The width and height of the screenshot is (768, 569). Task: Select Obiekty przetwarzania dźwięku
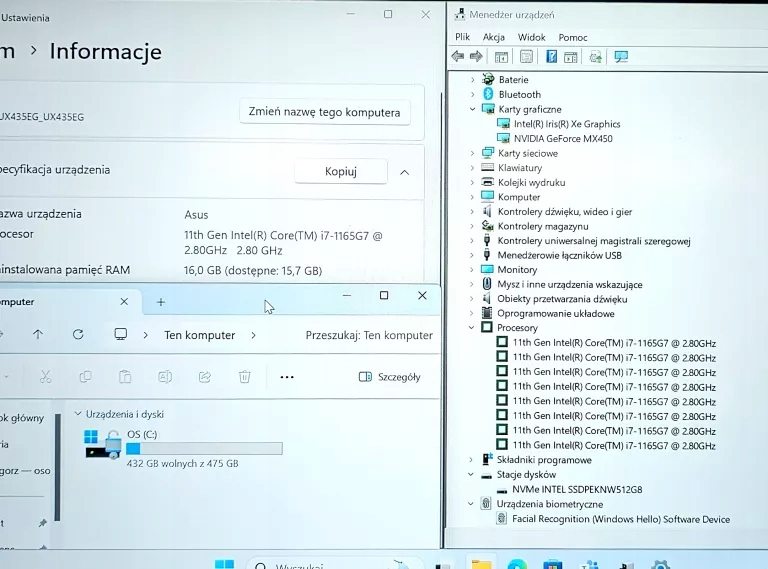point(562,299)
